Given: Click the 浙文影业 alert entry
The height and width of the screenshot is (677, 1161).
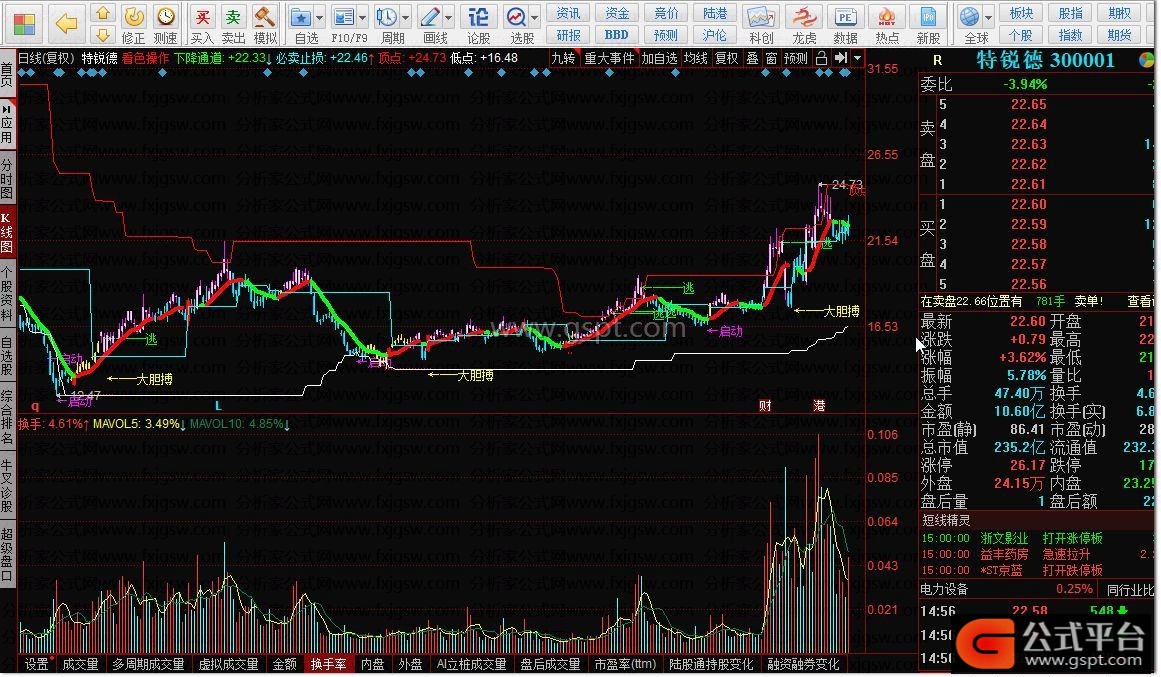Looking at the screenshot, I should pos(1004,538).
